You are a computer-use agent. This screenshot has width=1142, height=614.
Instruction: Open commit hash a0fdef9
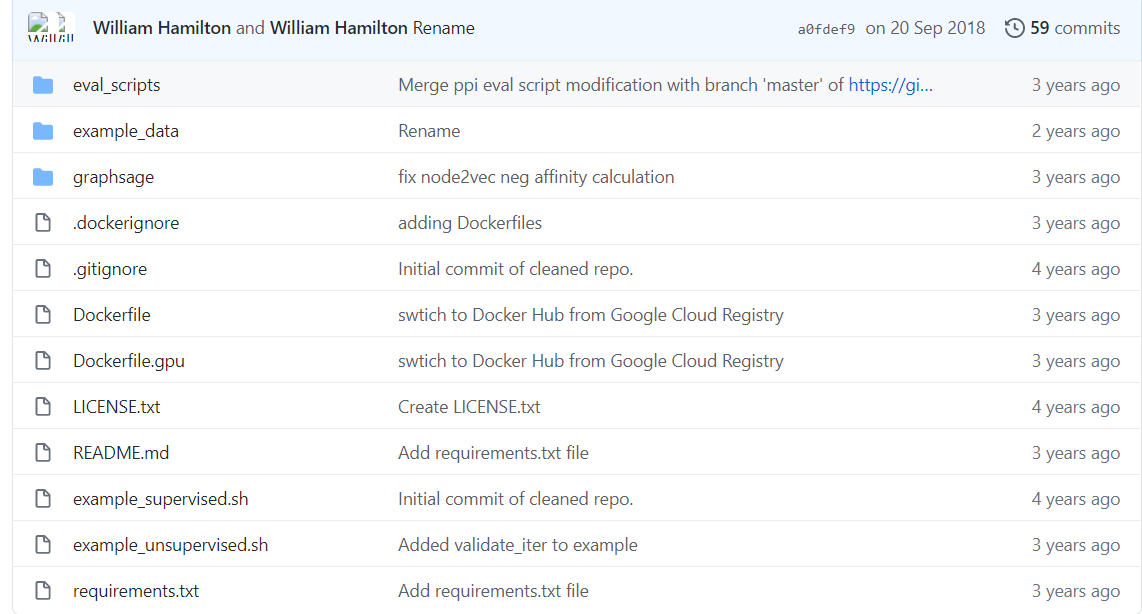826,29
